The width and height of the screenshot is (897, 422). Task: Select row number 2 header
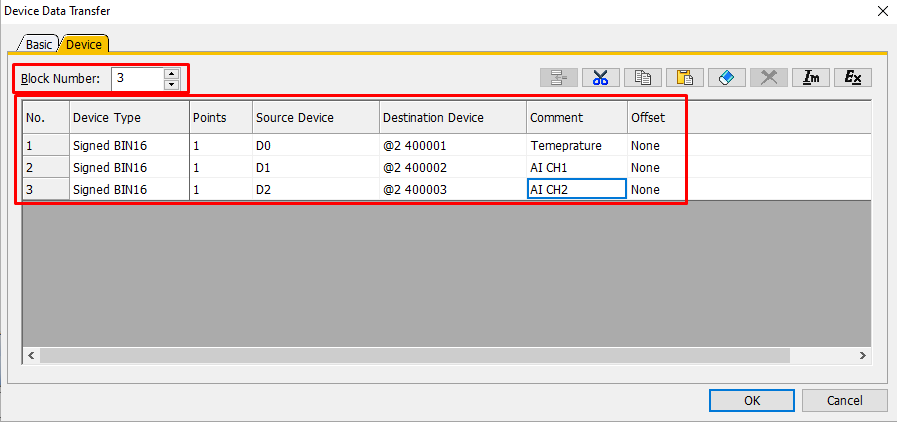coord(46,168)
